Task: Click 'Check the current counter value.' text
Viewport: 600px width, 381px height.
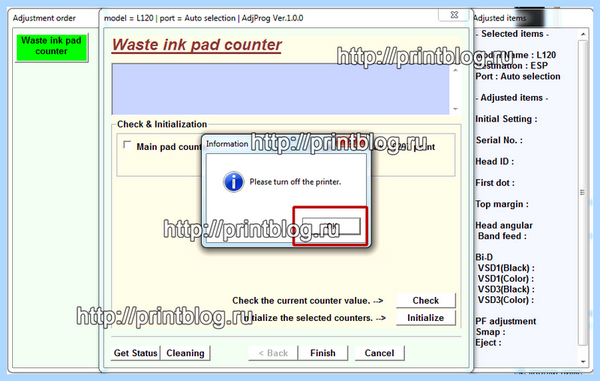Action: coord(301,300)
